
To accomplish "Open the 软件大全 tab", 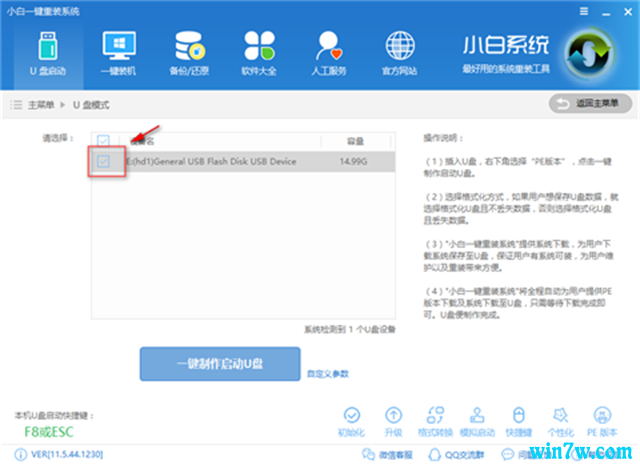I will 259,54.
